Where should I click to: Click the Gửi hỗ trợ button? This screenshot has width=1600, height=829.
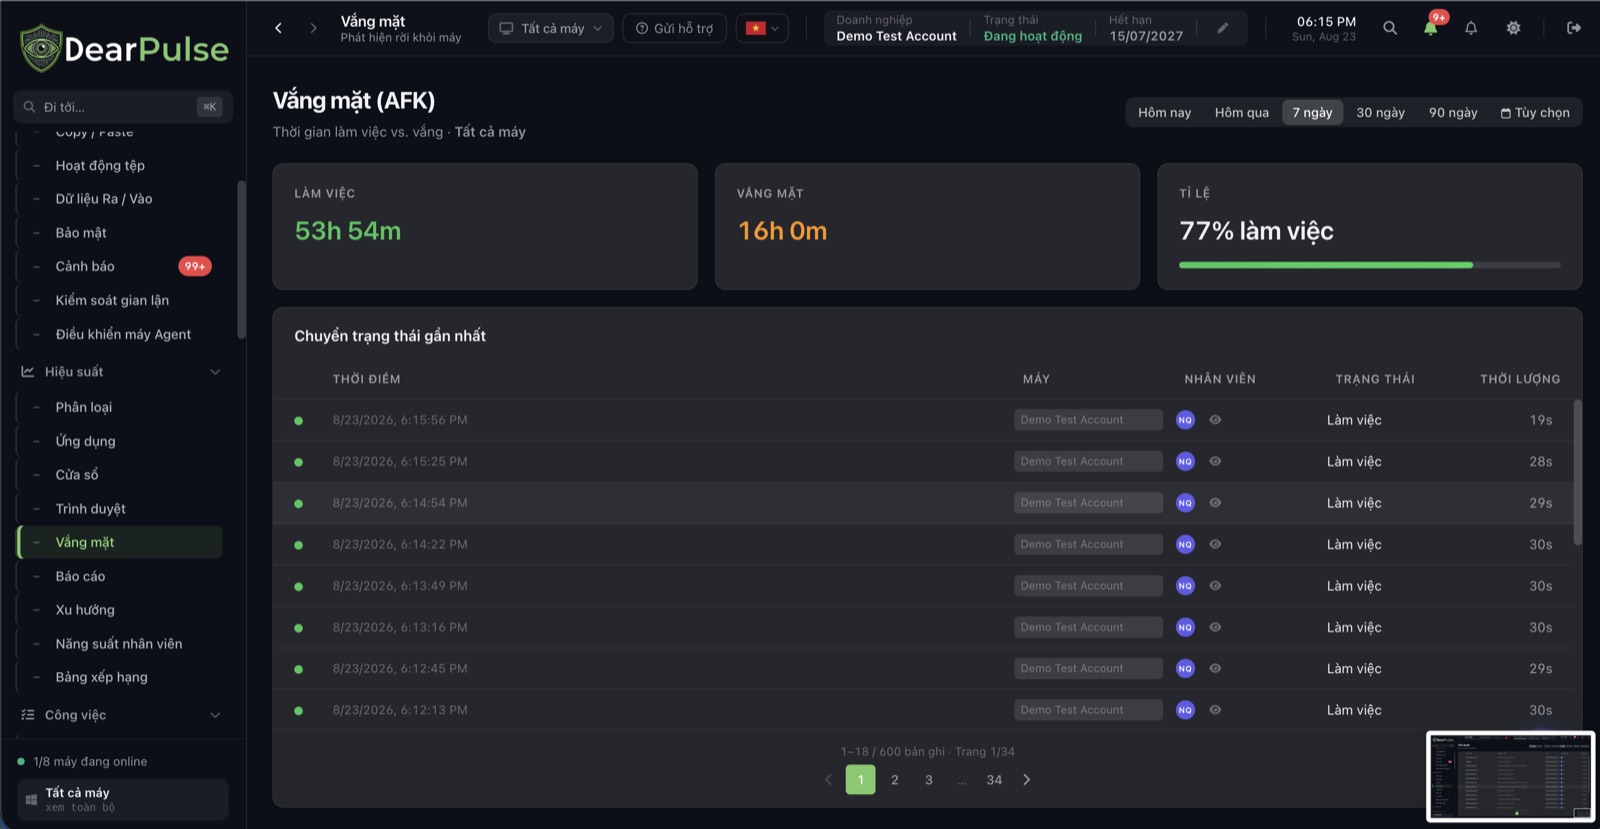click(x=674, y=28)
